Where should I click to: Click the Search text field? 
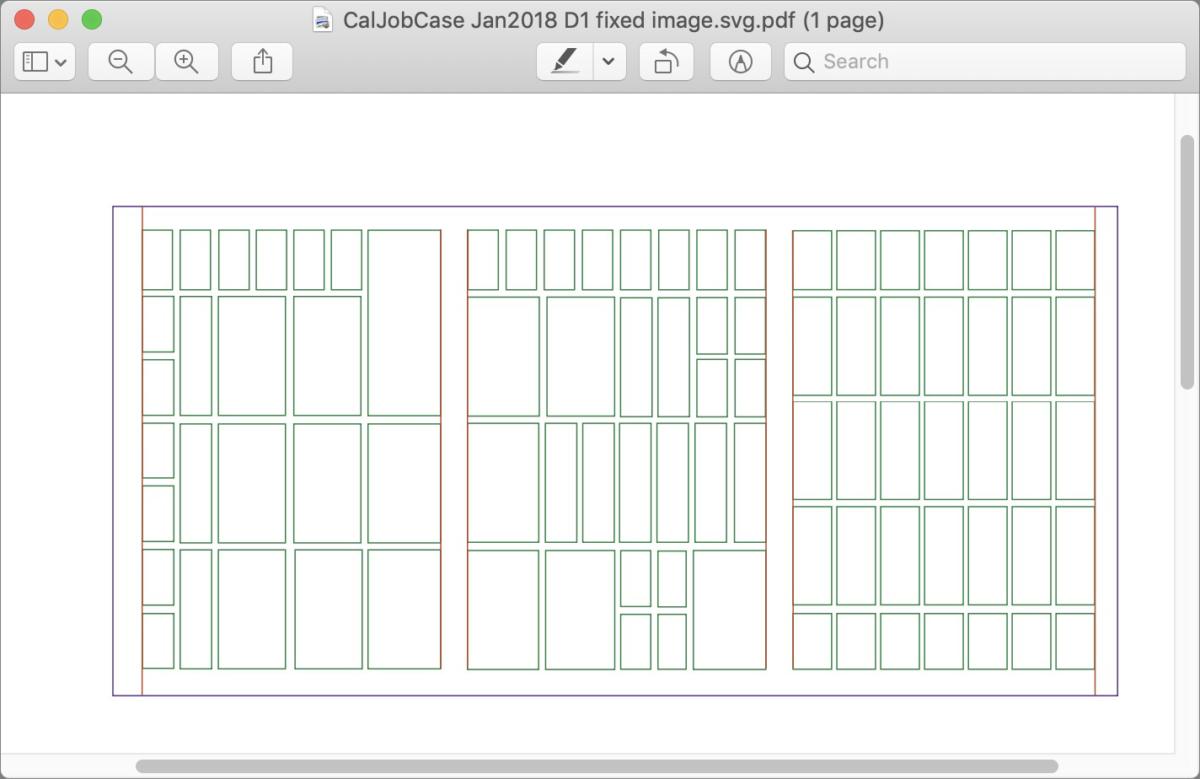(x=985, y=62)
